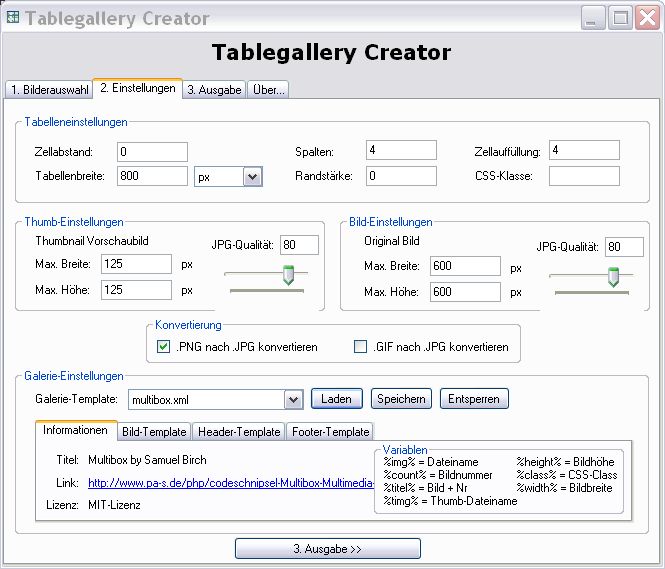The height and width of the screenshot is (569, 665).
Task: Select the Über... tab
Action: coord(267,89)
